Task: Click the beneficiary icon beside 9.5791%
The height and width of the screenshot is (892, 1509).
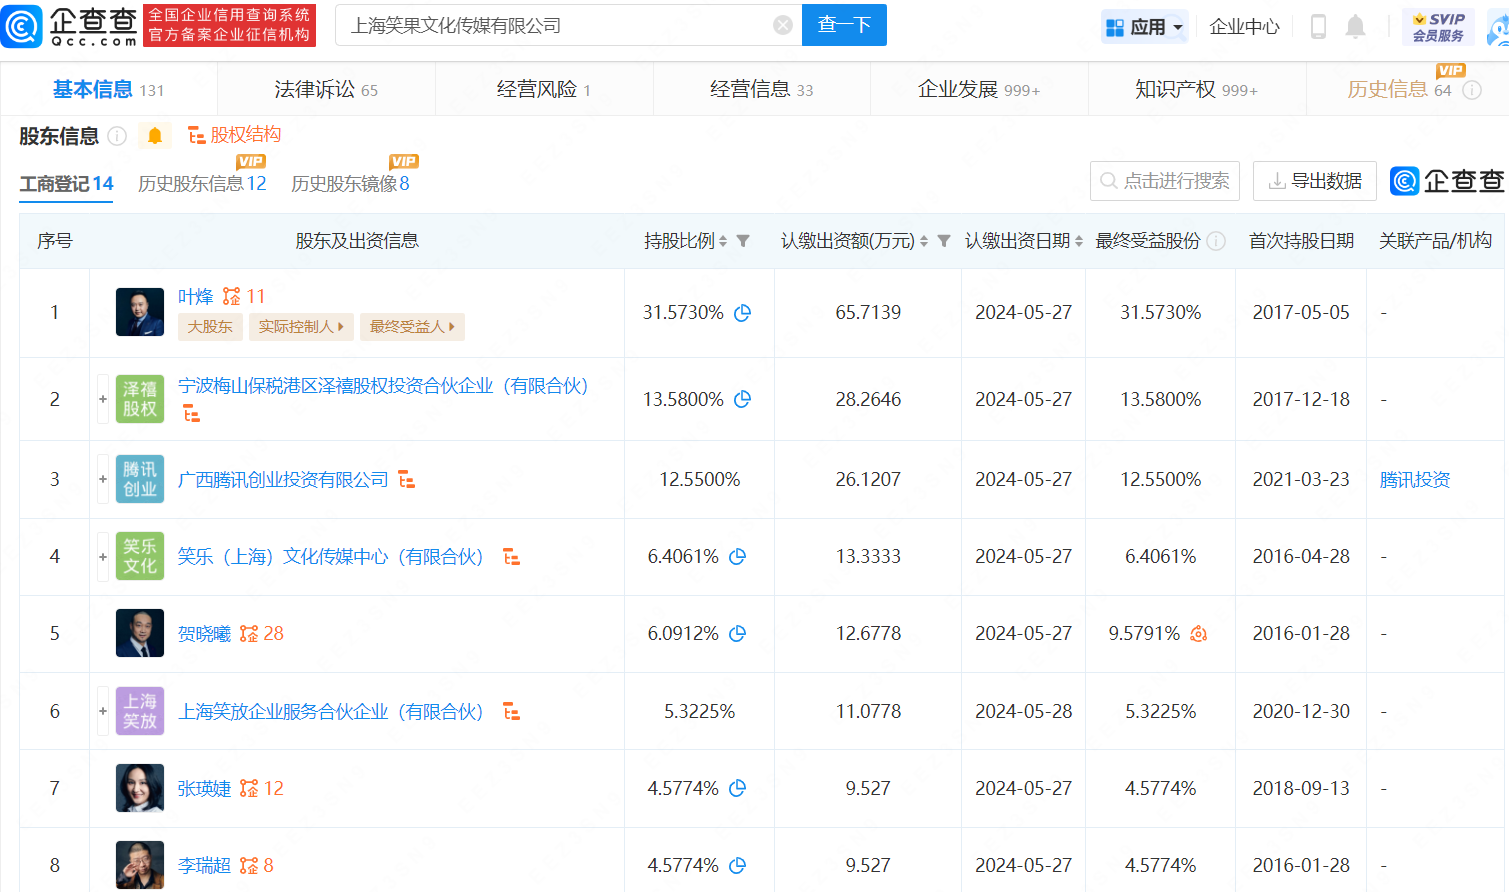Action: click(1198, 634)
